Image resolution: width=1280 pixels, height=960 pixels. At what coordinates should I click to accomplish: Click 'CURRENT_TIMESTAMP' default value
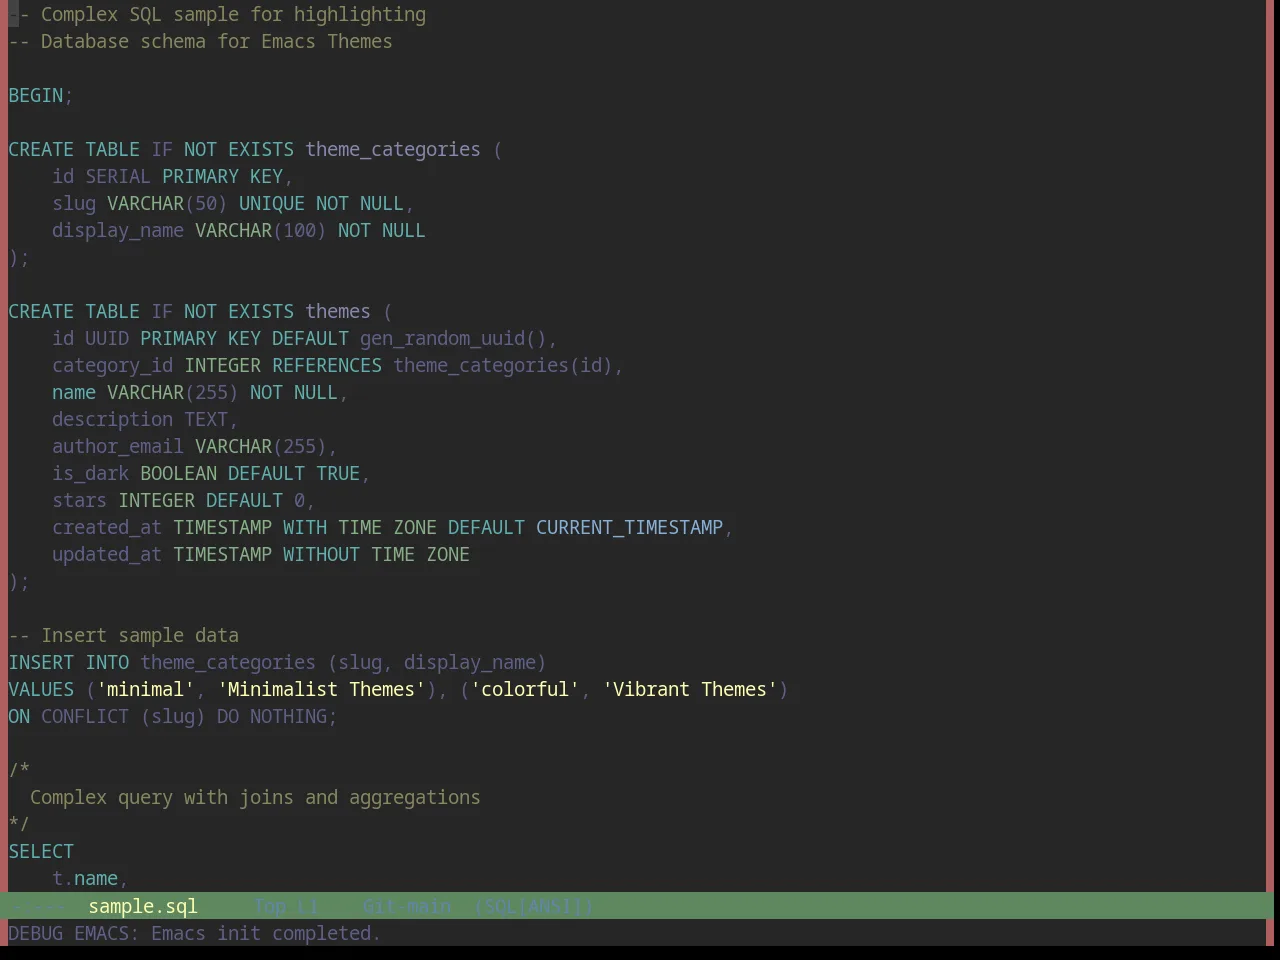click(x=629, y=528)
